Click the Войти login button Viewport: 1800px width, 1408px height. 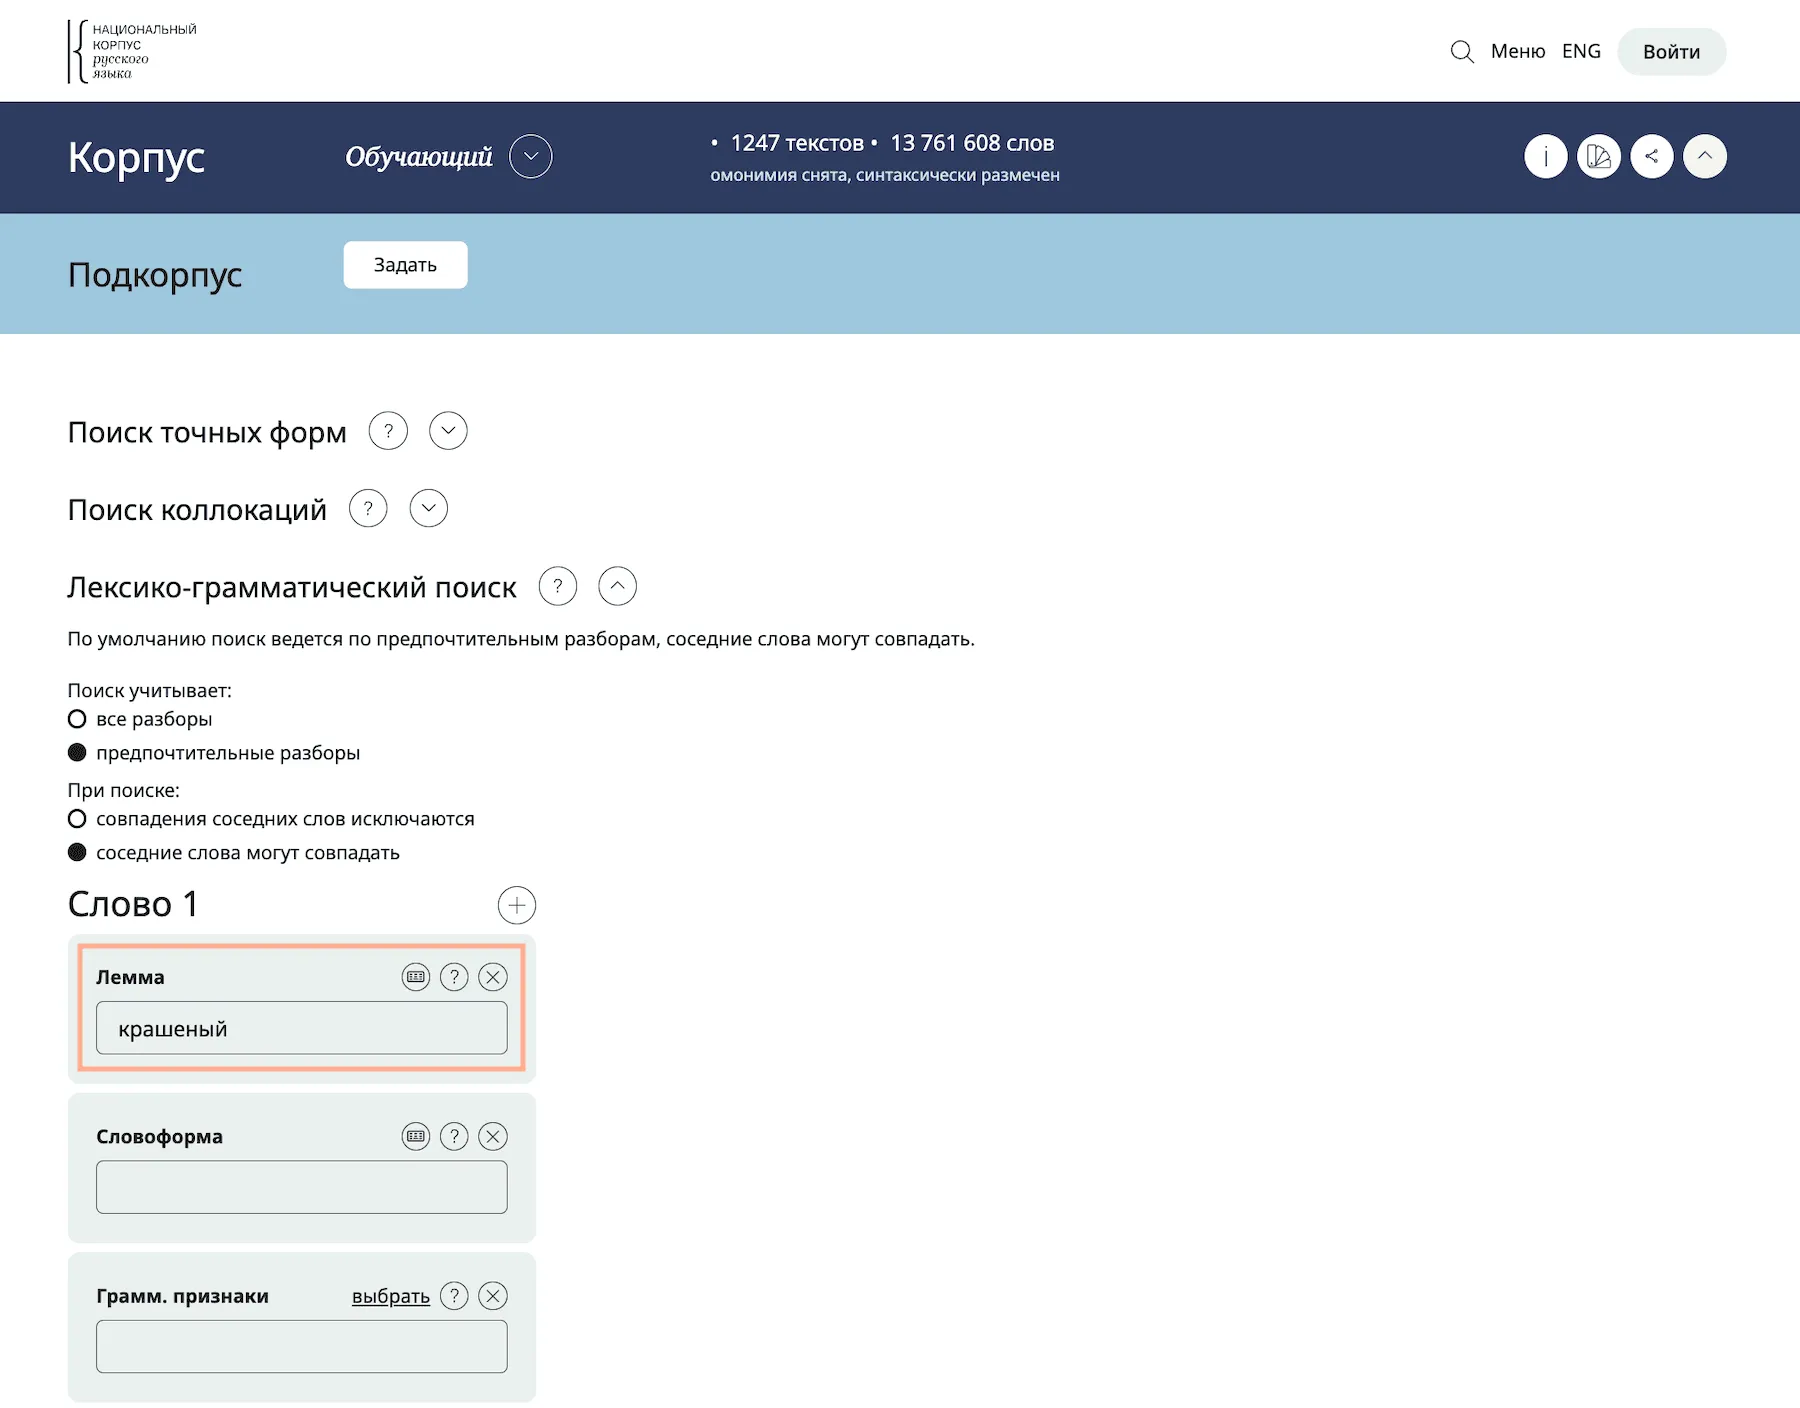coord(1672,52)
